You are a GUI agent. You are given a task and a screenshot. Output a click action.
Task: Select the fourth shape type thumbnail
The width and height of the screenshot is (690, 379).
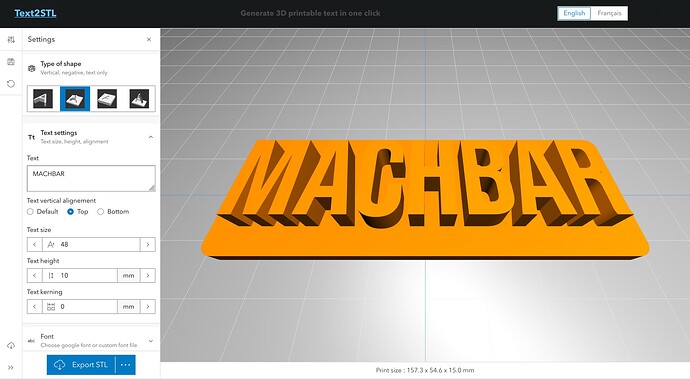(139, 99)
